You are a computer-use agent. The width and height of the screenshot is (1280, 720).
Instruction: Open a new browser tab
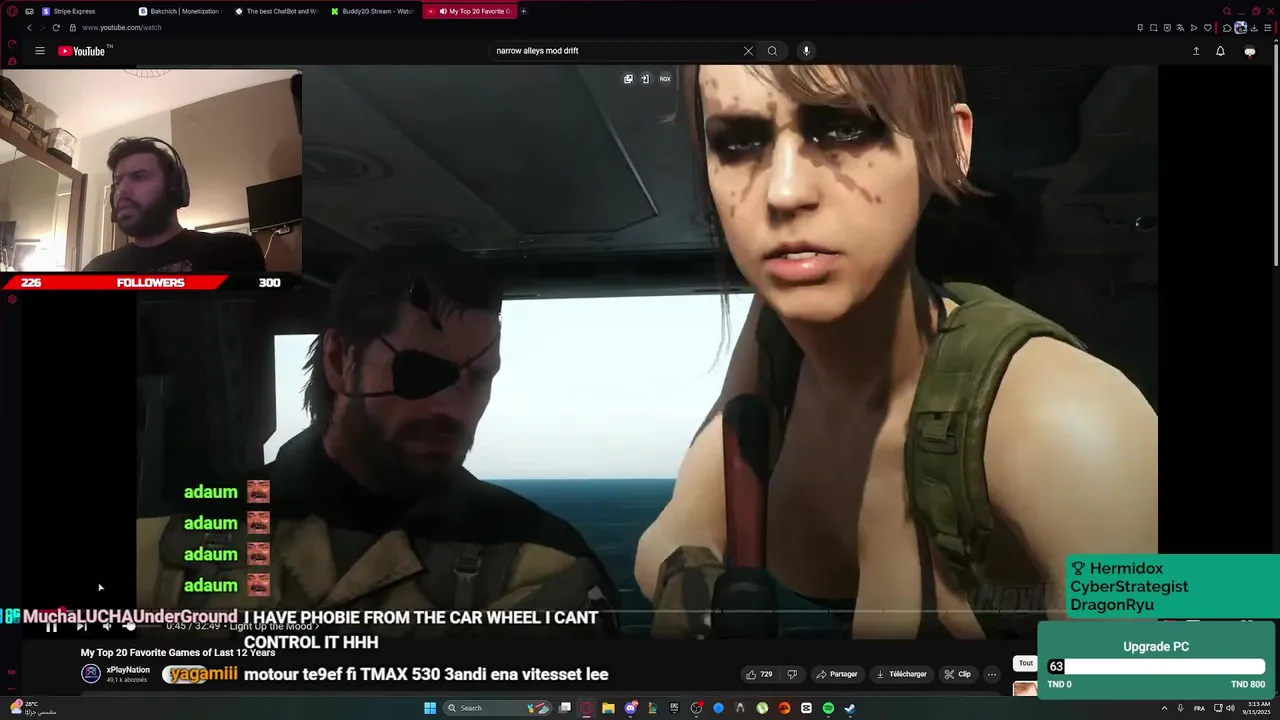[523, 11]
